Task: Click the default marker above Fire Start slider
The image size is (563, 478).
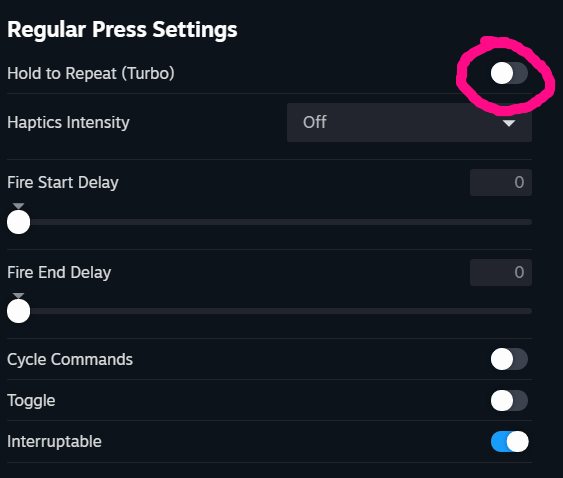Action: [x=19, y=206]
